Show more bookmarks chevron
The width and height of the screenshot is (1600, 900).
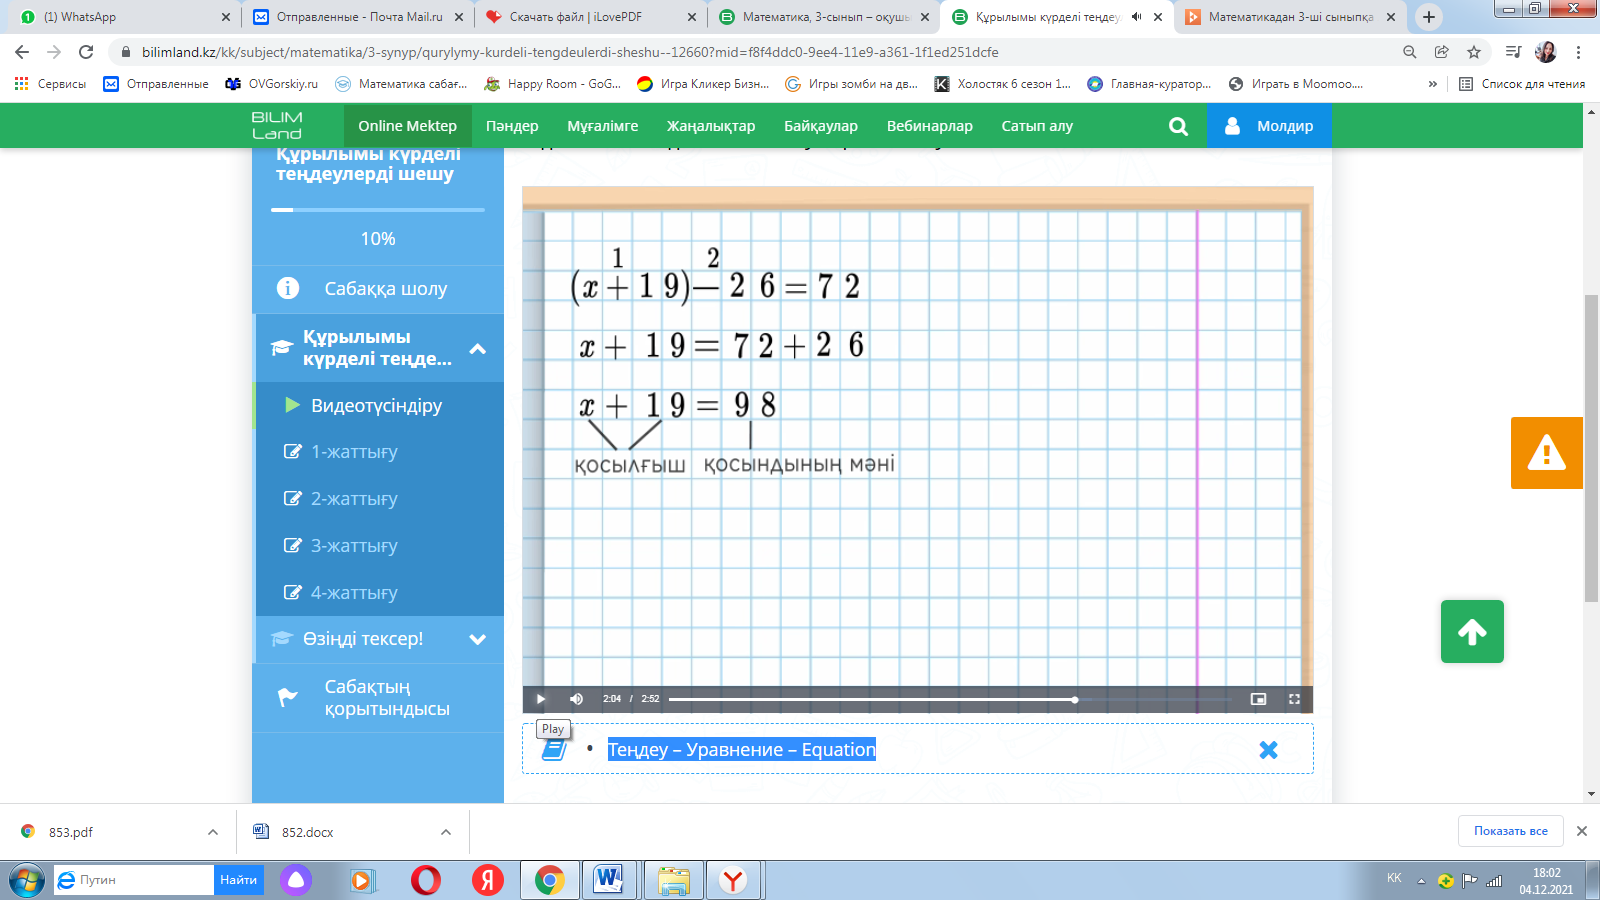[x=1433, y=84]
